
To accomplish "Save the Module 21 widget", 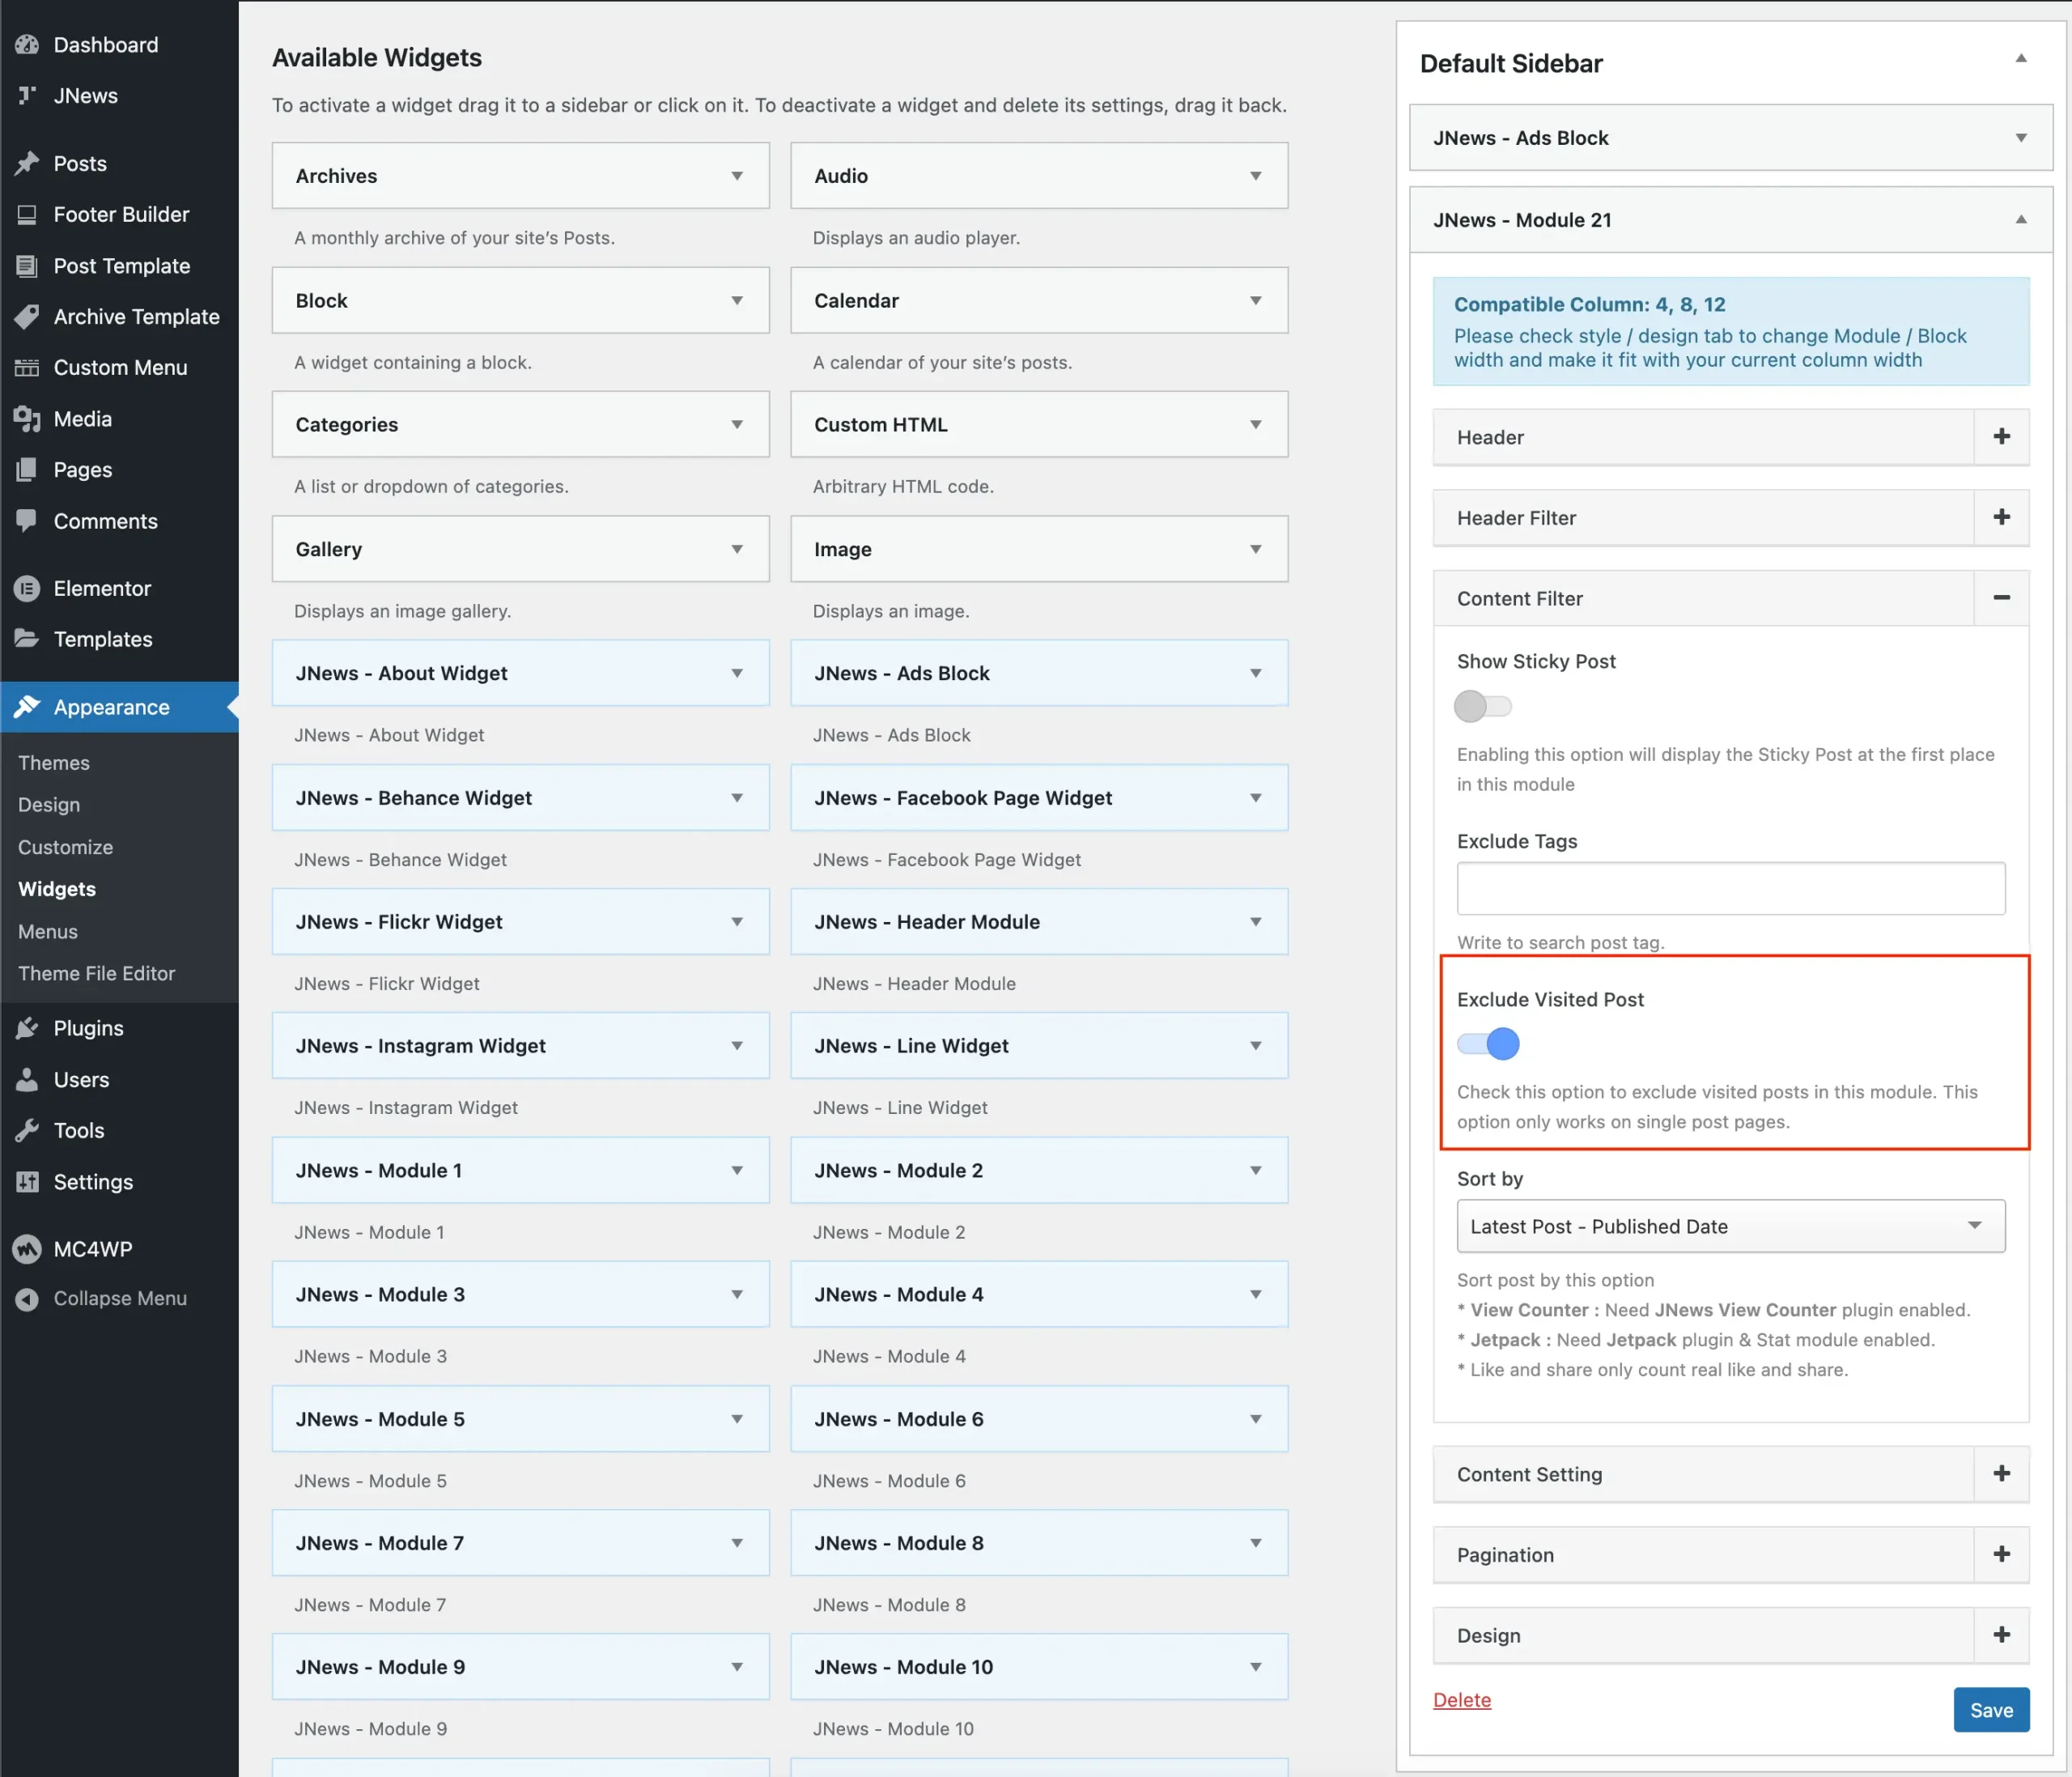I will (x=1990, y=1710).
